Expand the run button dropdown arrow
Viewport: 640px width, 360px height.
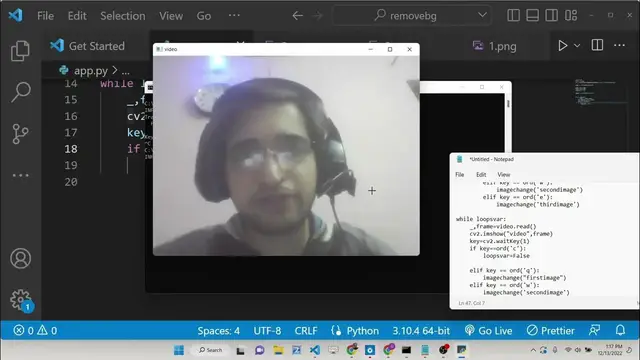coord(577,46)
